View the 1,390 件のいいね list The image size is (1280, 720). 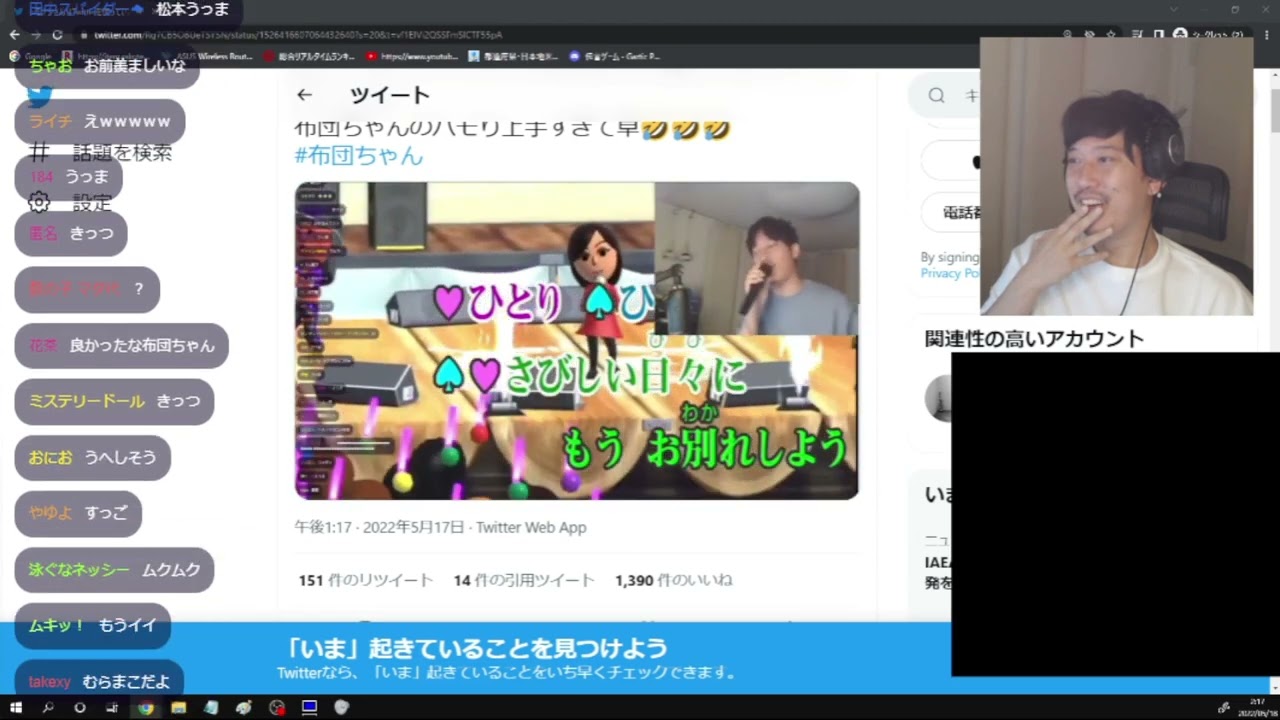(674, 580)
